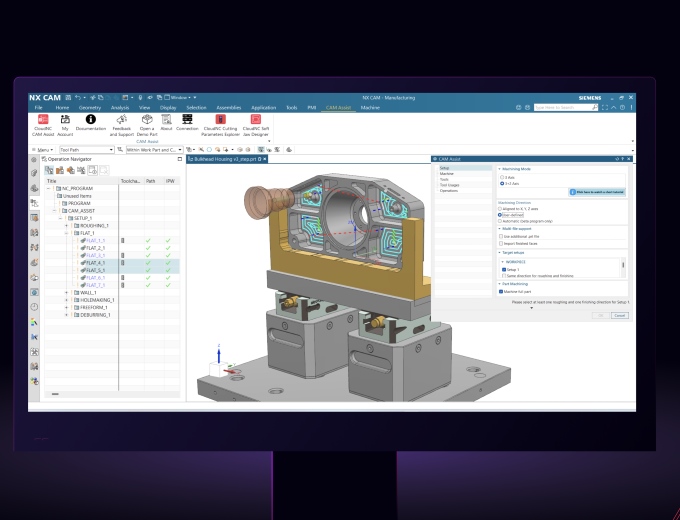The width and height of the screenshot is (680, 520).
Task: Click the fullscreen toggle icon near search
Action: coord(605,108)
